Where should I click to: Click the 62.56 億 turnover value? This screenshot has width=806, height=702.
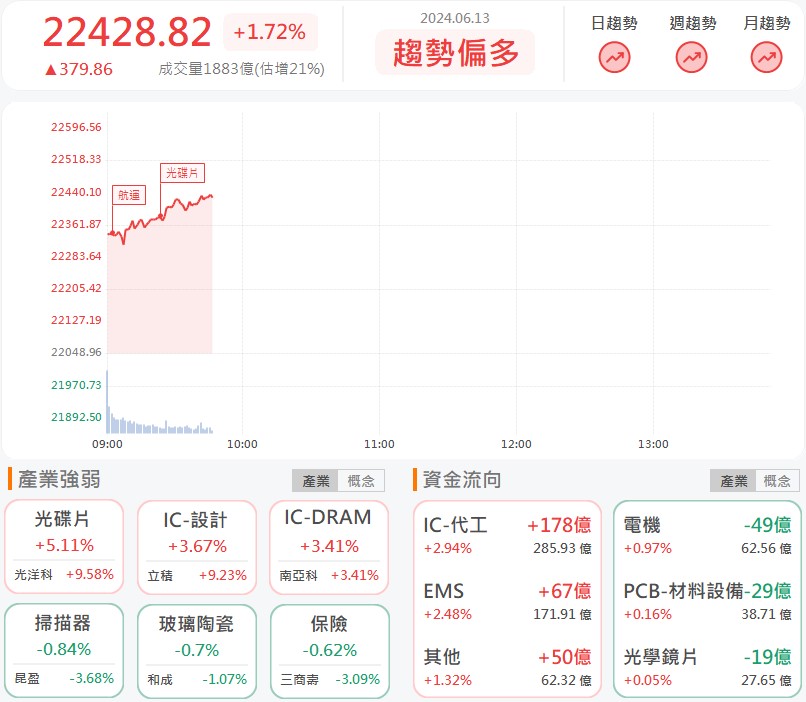(x=766, y=548)
